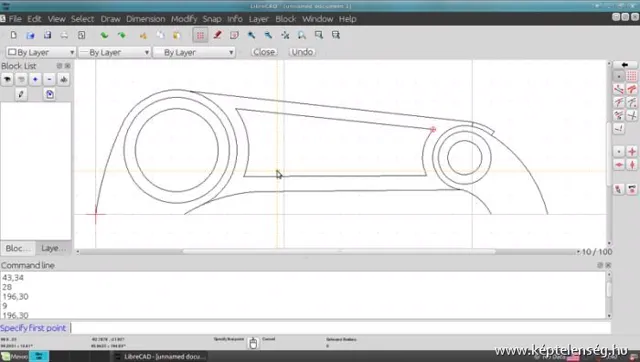
Task: Open the Draw menu
Action: pos(110,19)
